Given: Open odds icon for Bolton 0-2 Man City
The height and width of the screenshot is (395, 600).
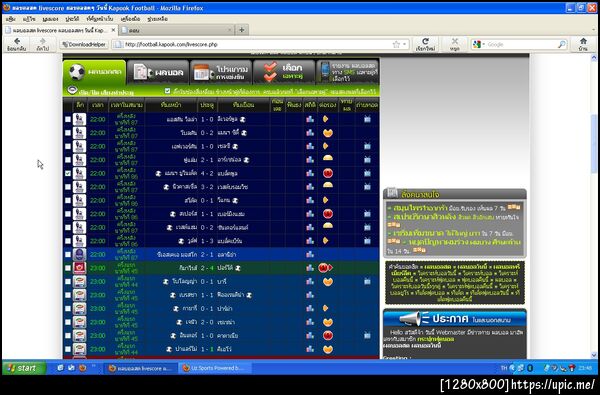Looking at the screenshot, I should (328, 133).
